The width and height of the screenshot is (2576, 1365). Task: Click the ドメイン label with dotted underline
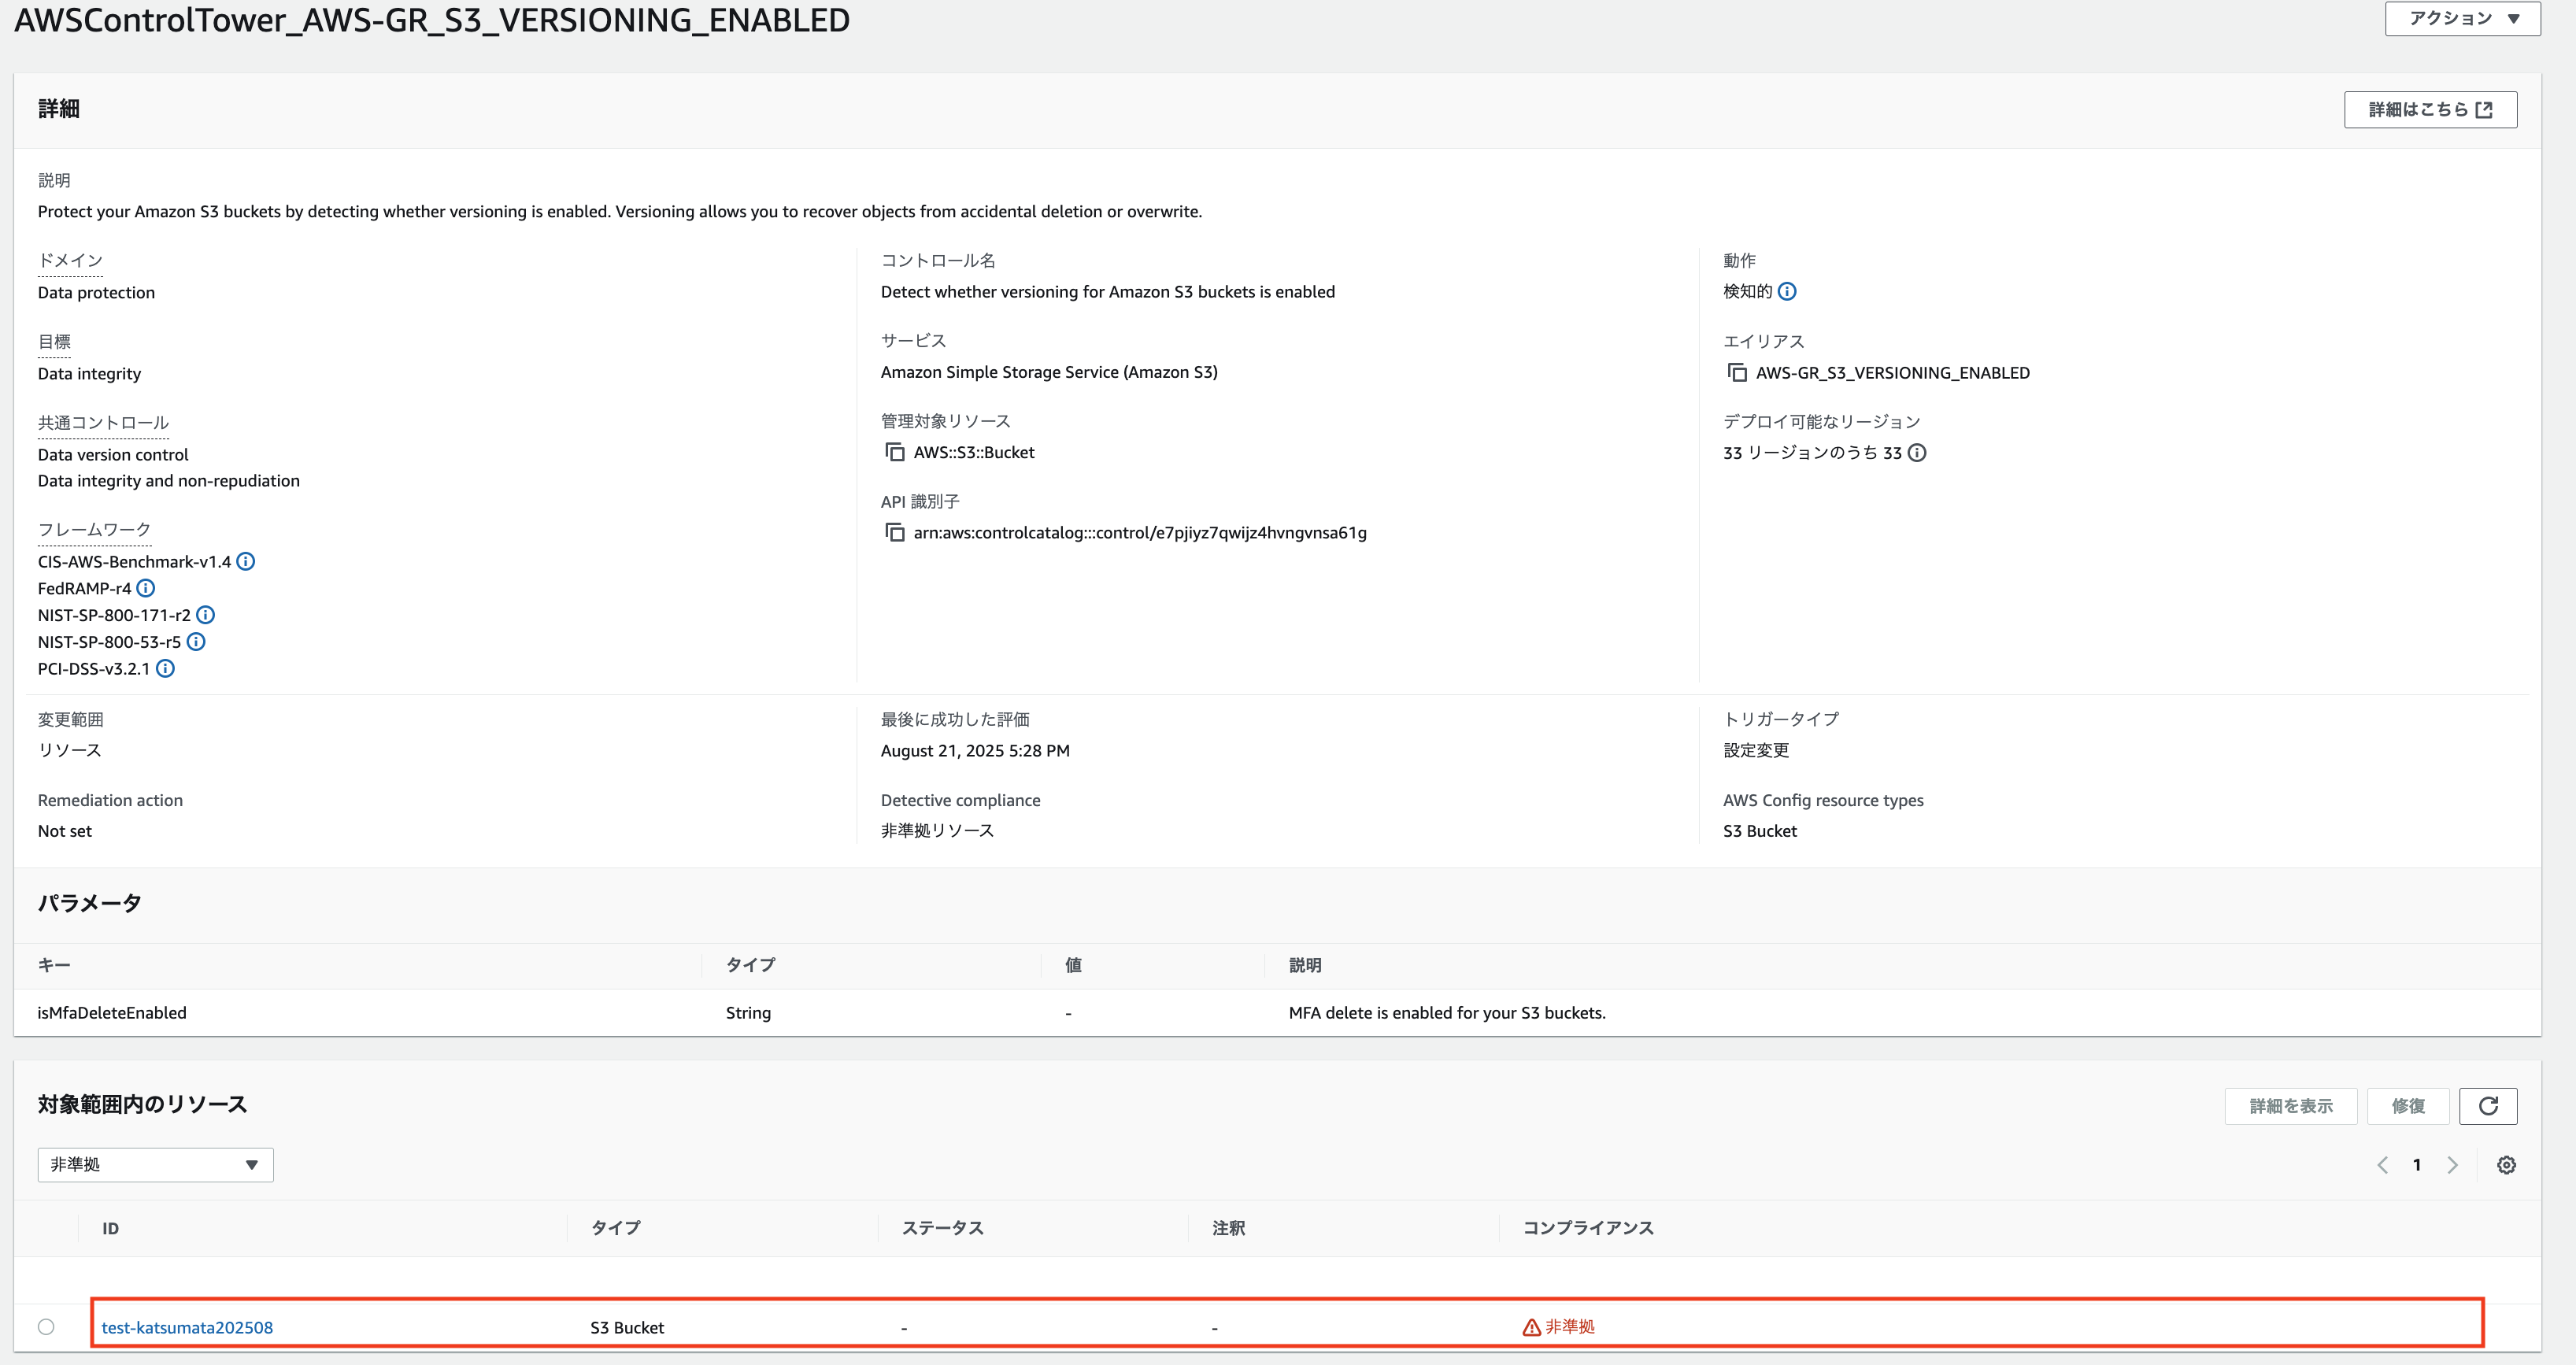point(70,260)
